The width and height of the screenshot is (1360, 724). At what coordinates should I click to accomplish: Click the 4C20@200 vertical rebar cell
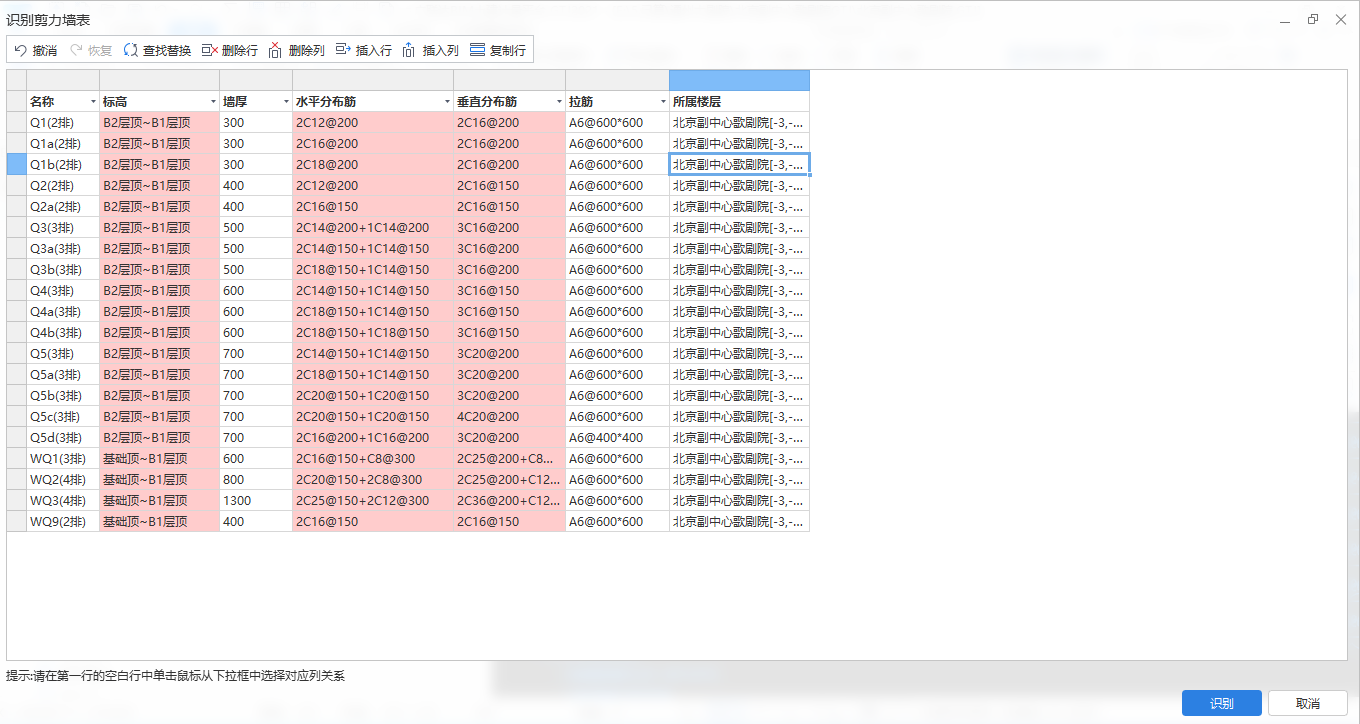tap(509, 417)
